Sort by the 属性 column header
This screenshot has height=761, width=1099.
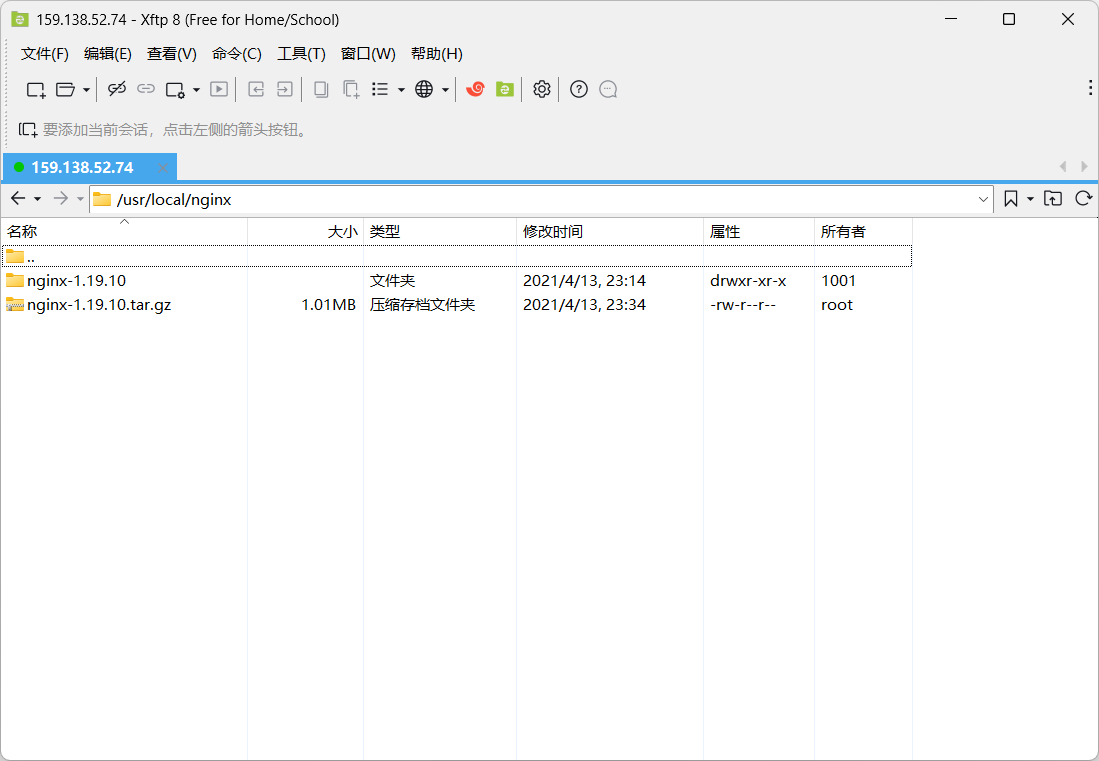point(759,231)
